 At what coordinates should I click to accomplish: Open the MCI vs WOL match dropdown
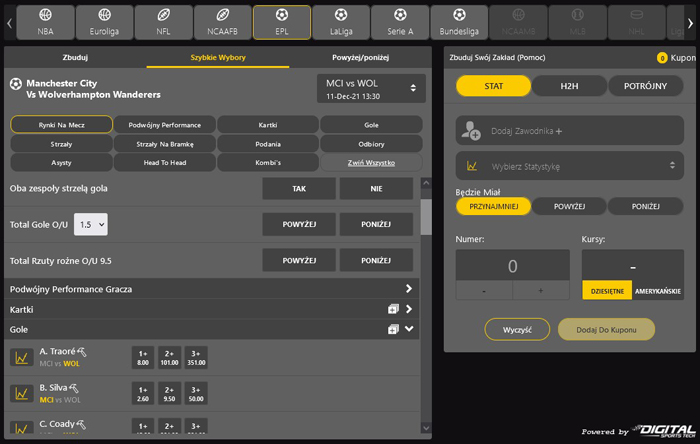371,88
